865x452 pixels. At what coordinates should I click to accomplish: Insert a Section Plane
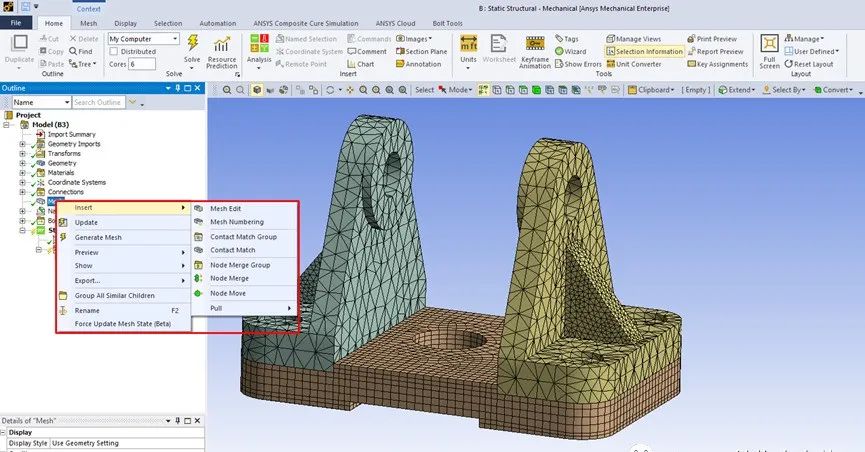point(421,51)
